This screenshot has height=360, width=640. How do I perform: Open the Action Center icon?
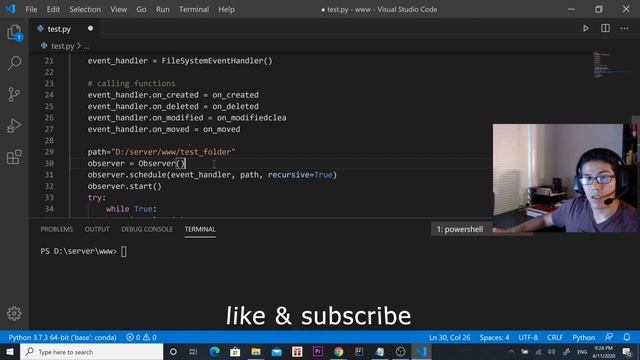[627, 351]
